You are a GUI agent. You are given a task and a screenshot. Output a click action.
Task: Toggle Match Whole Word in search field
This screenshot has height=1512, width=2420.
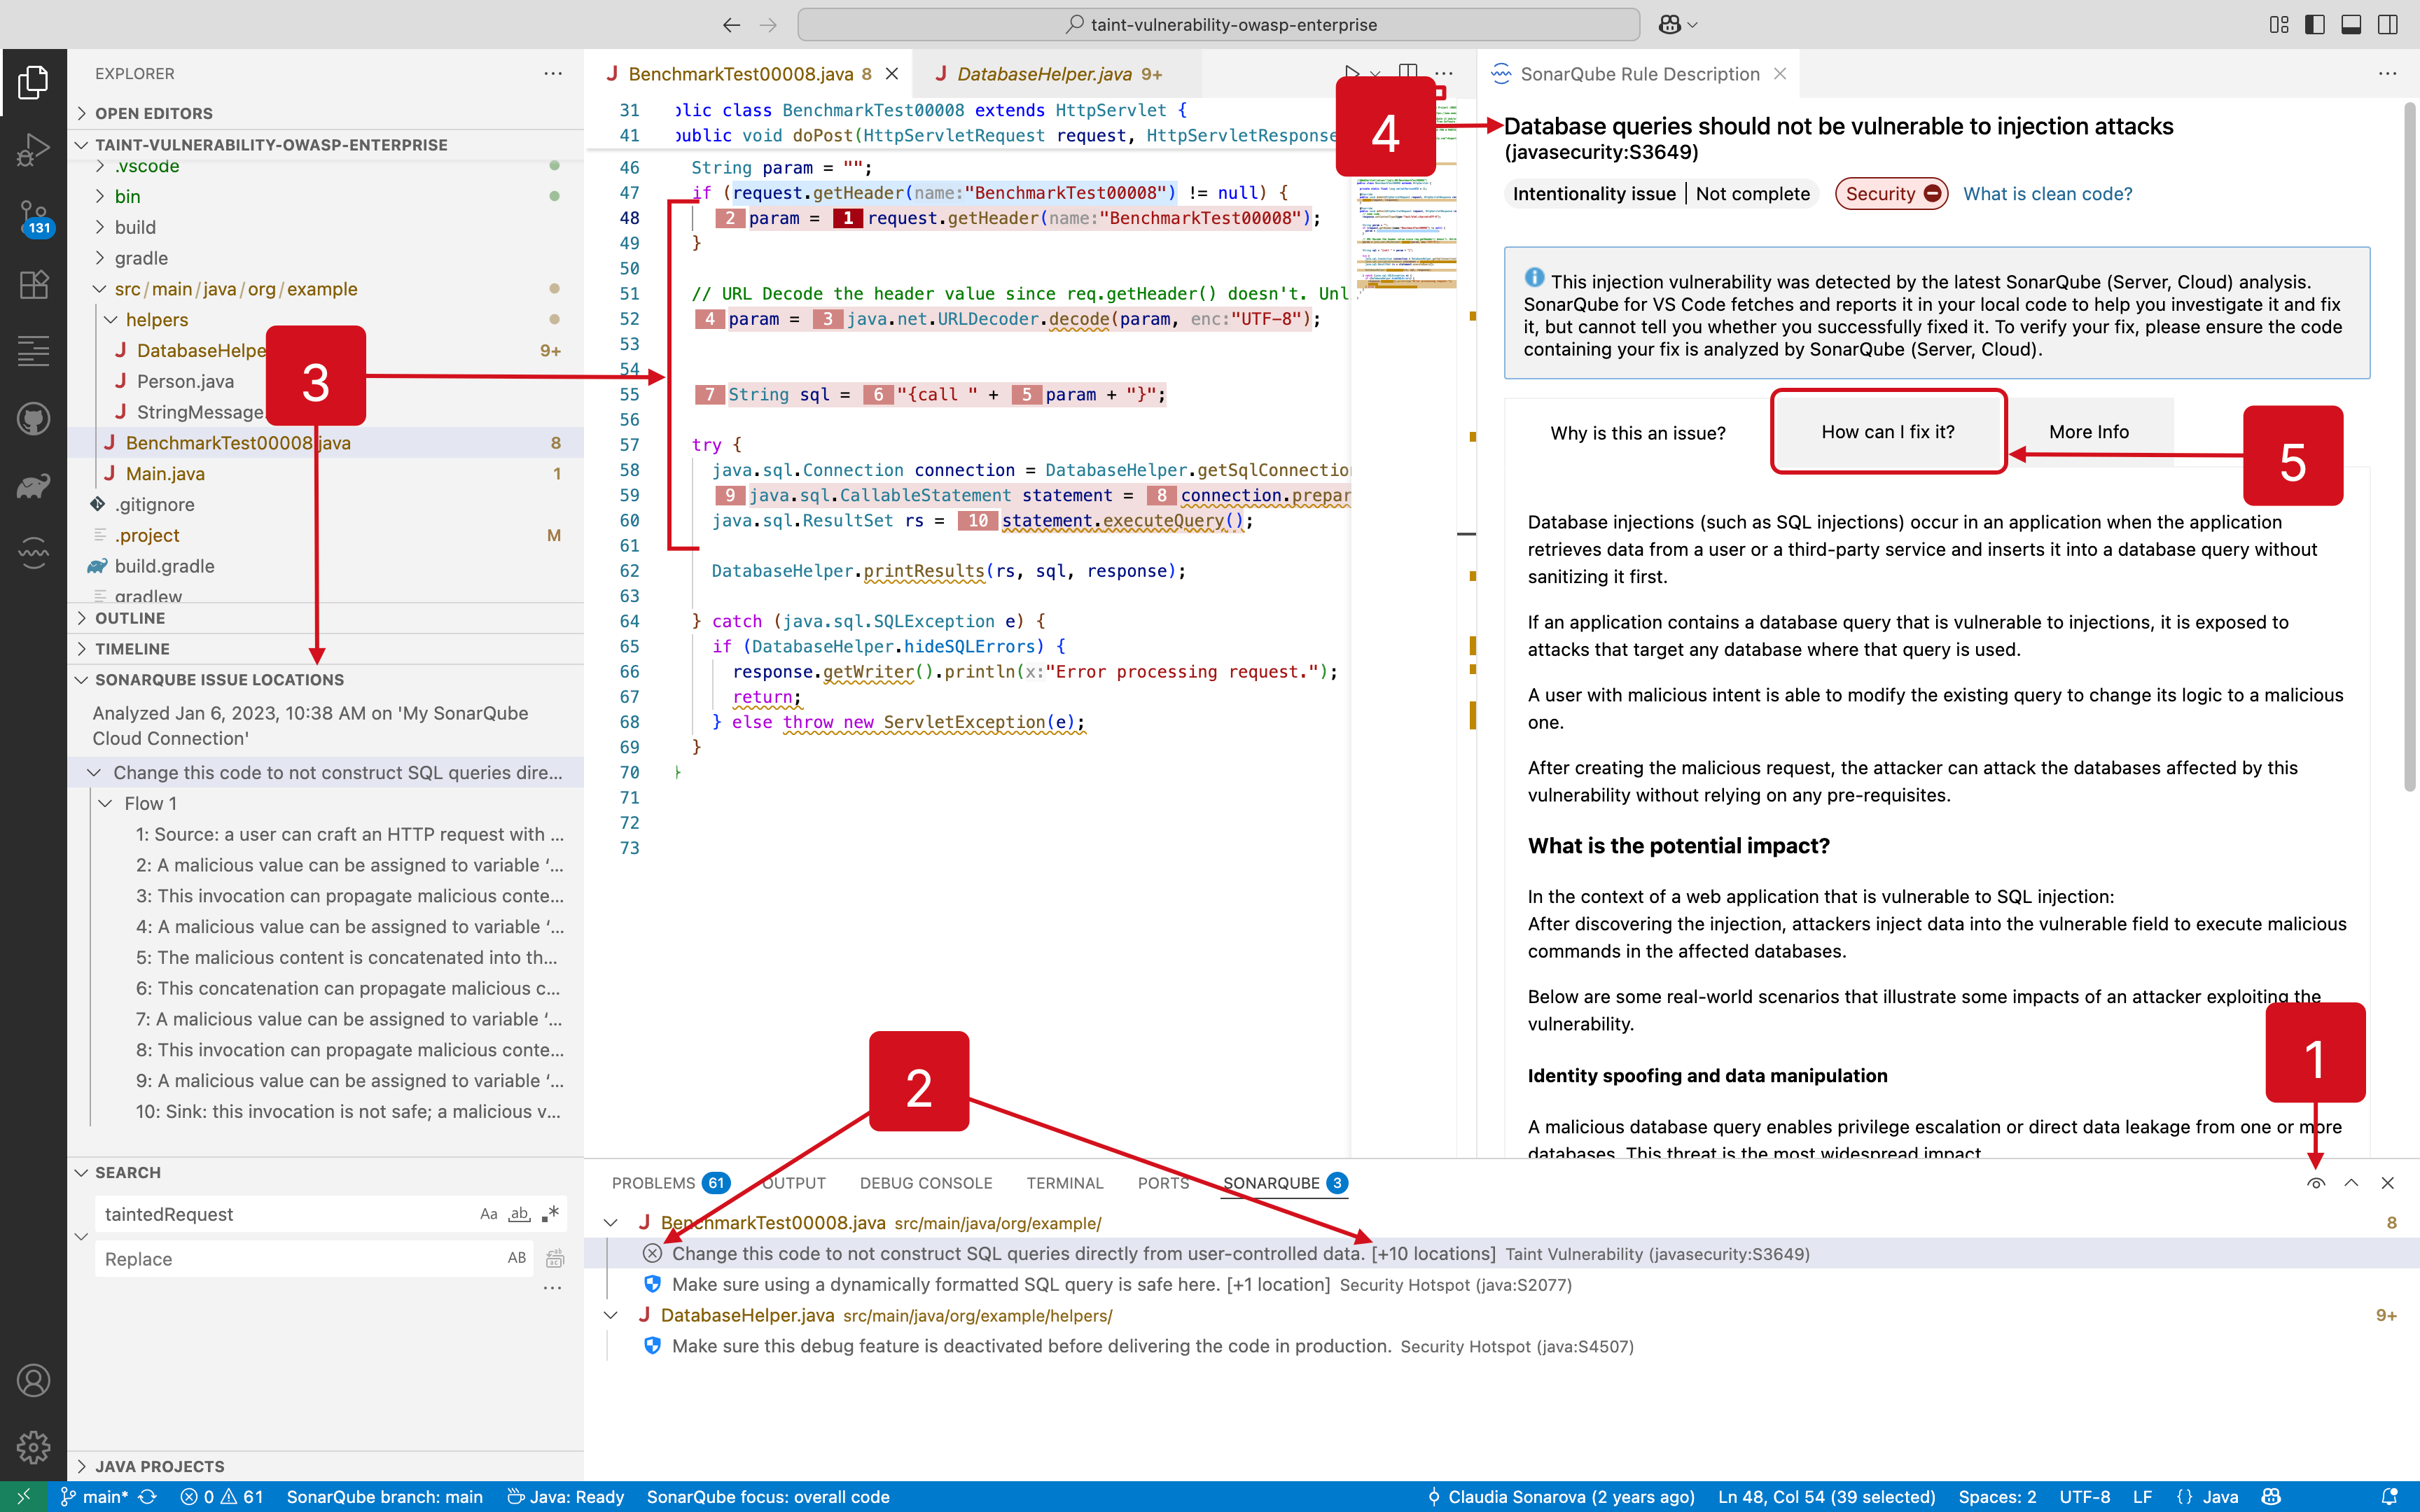tap(519, 1214)
